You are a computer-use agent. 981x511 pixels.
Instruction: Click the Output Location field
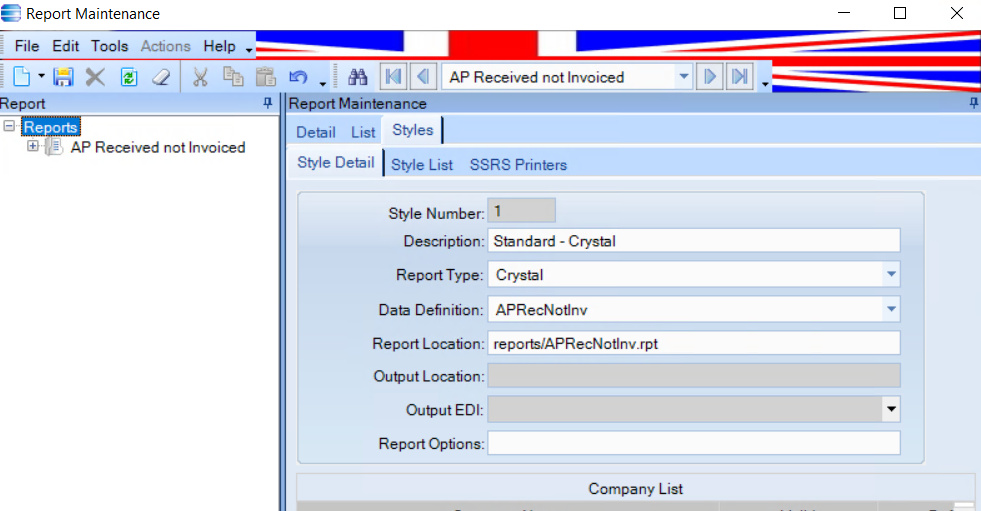[694, 376]
